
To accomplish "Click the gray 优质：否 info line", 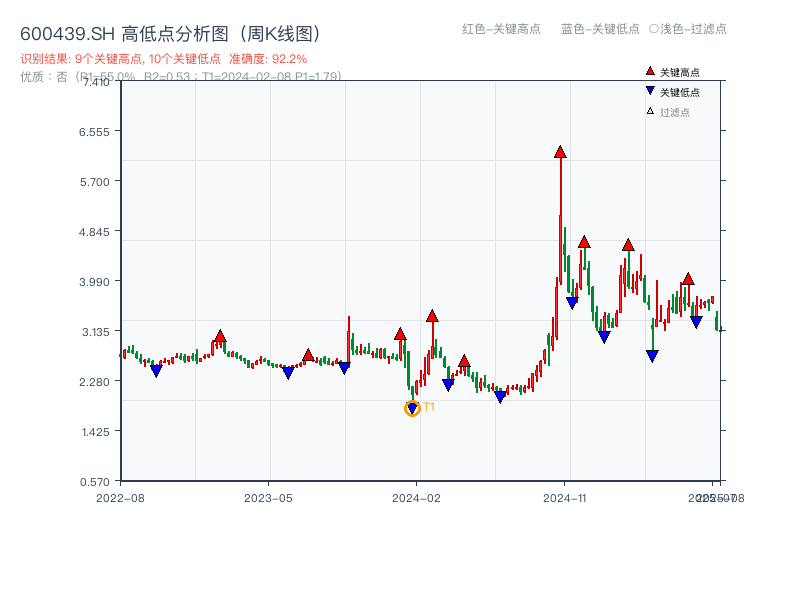I will point(181,77).
